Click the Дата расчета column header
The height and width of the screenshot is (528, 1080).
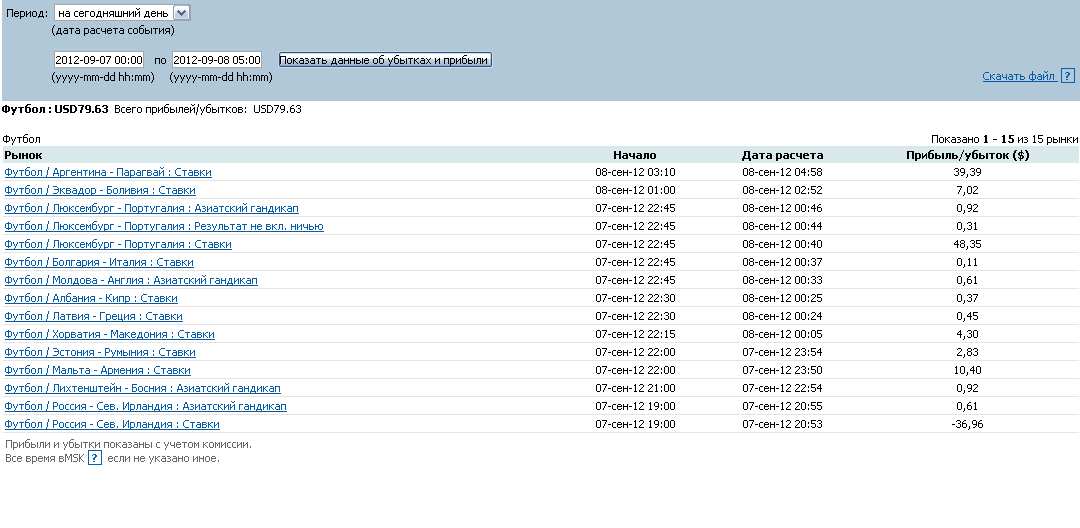(782, 155)
